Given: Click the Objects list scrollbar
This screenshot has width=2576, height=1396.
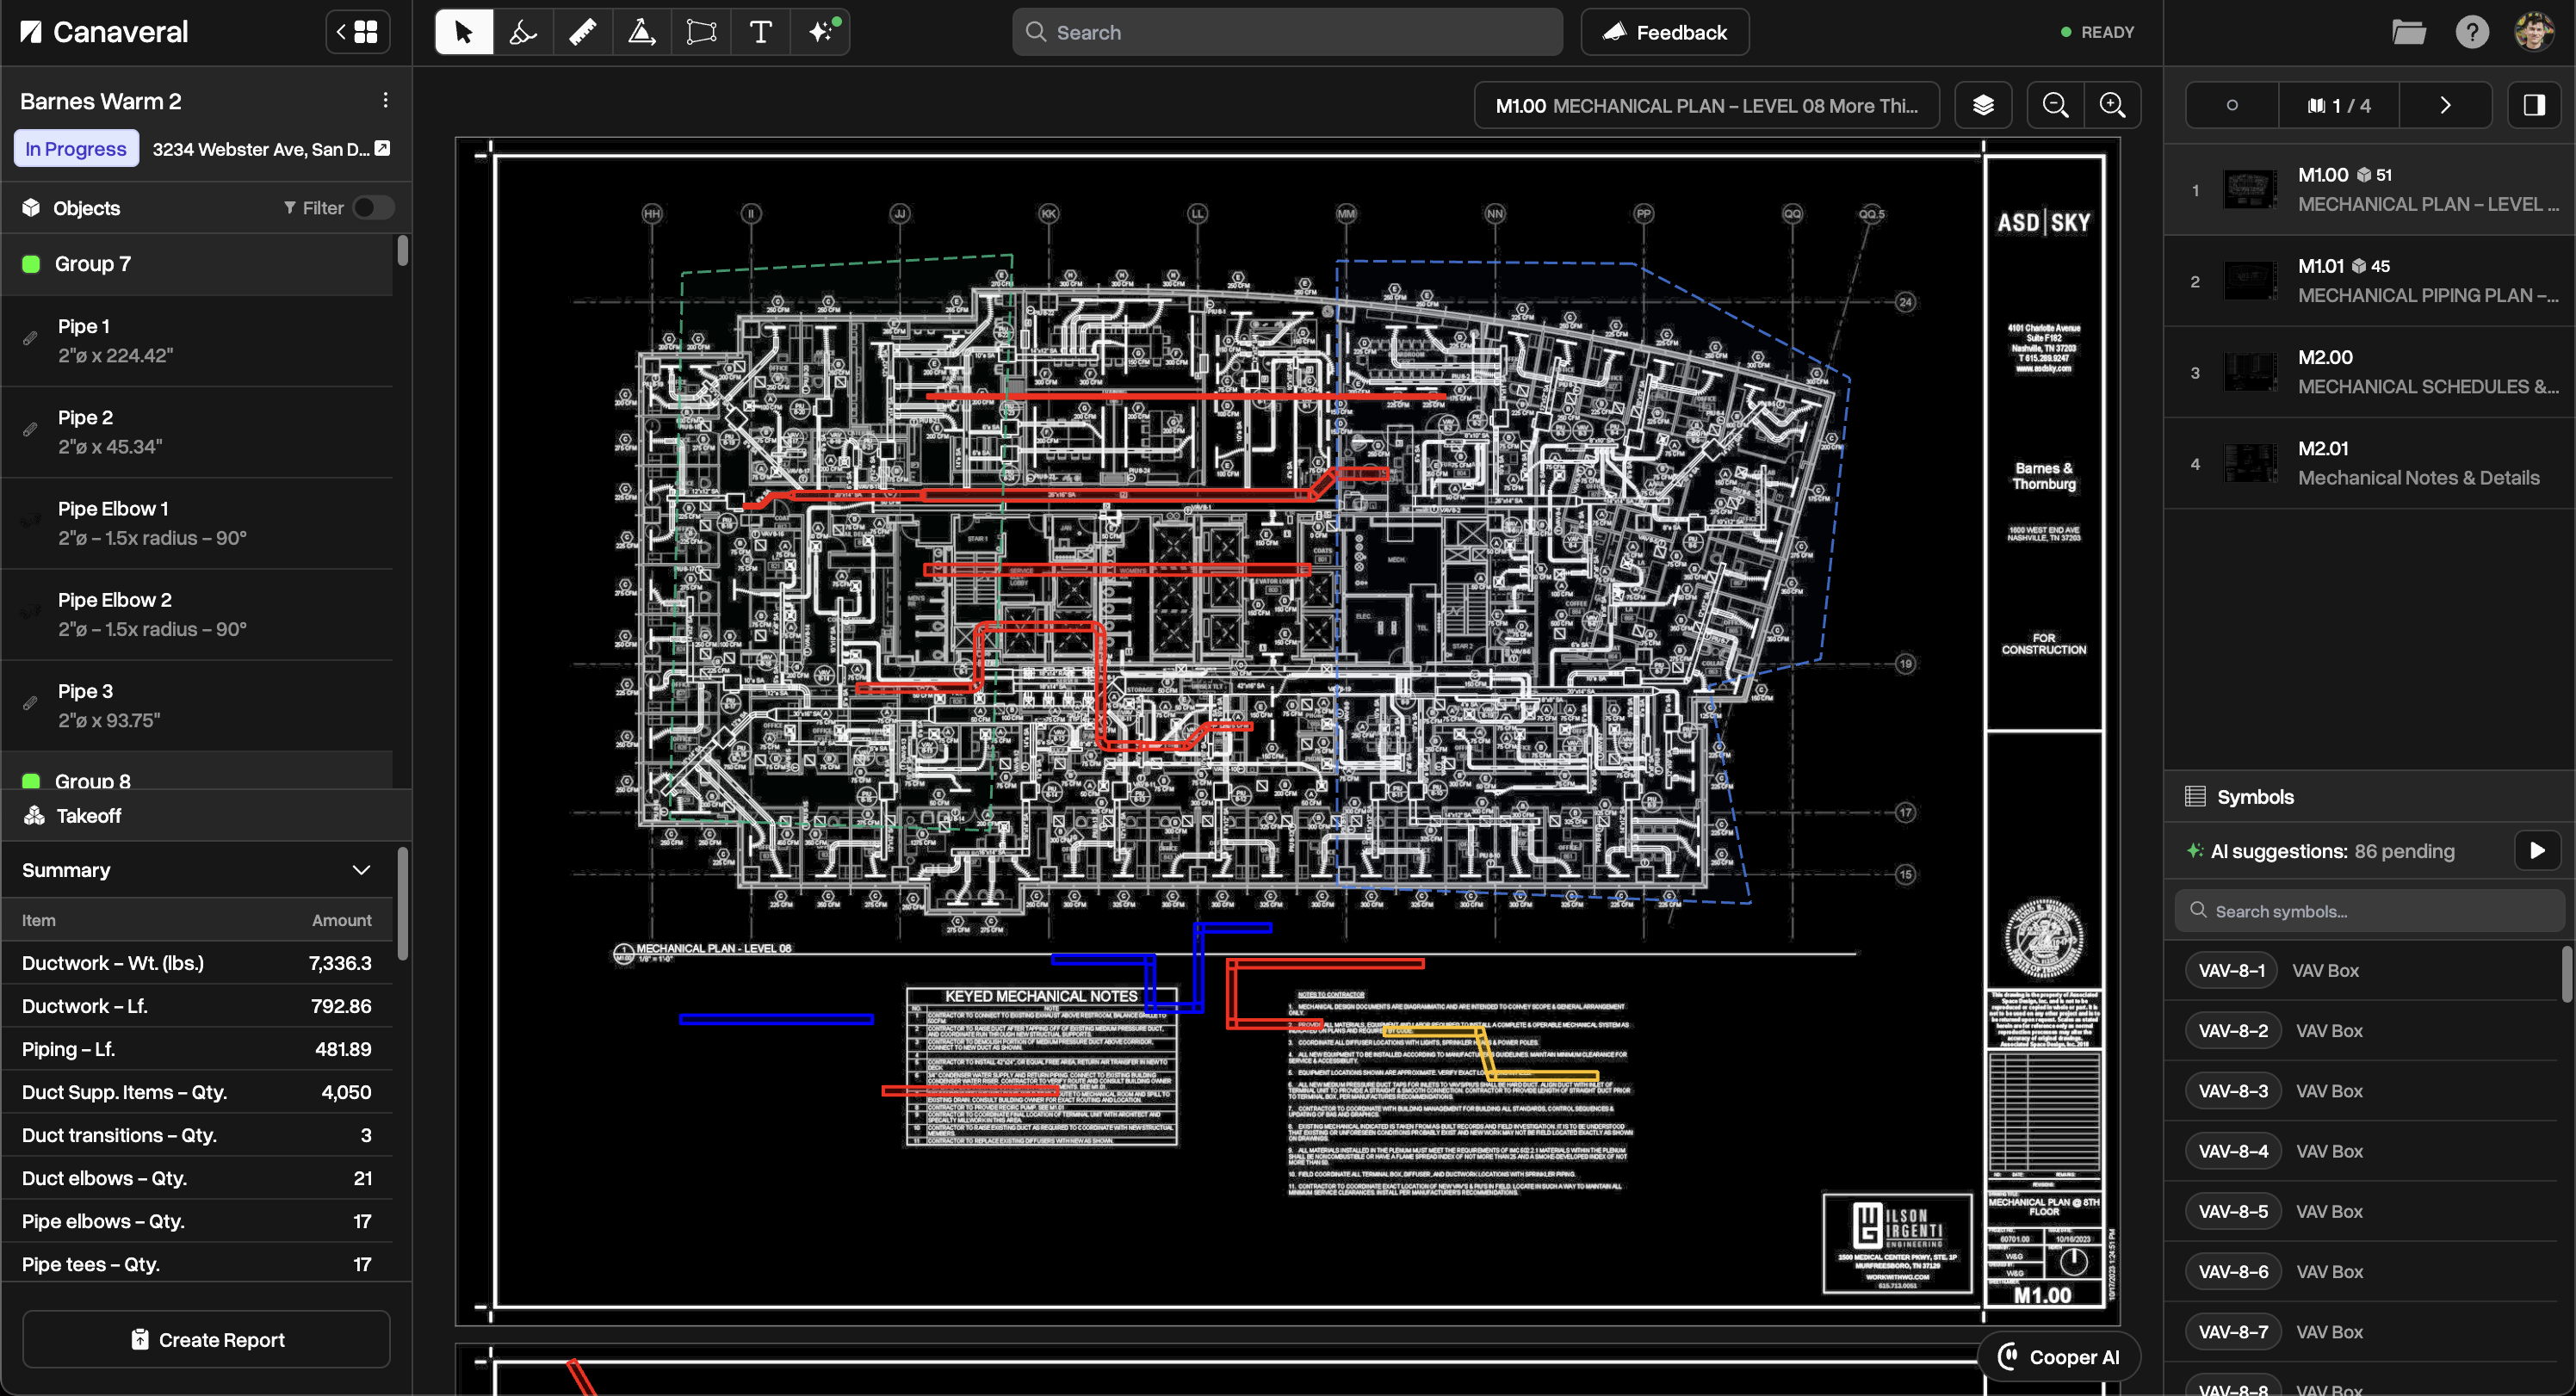Looking at the screenshot, I should coord(403,250).
